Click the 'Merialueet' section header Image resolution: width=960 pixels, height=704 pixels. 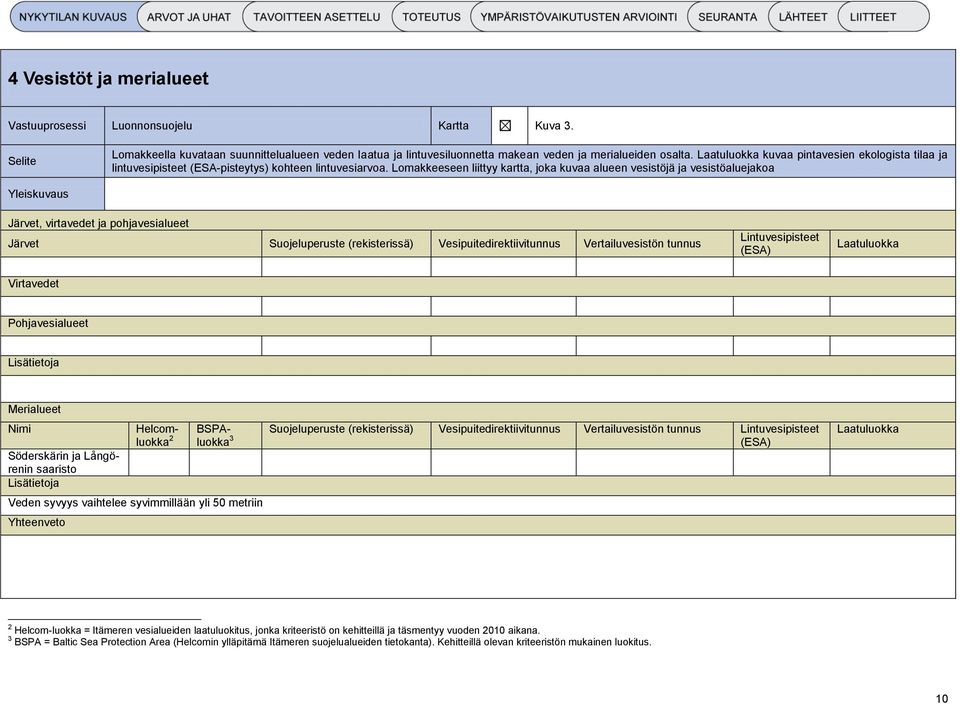(34, 409)
